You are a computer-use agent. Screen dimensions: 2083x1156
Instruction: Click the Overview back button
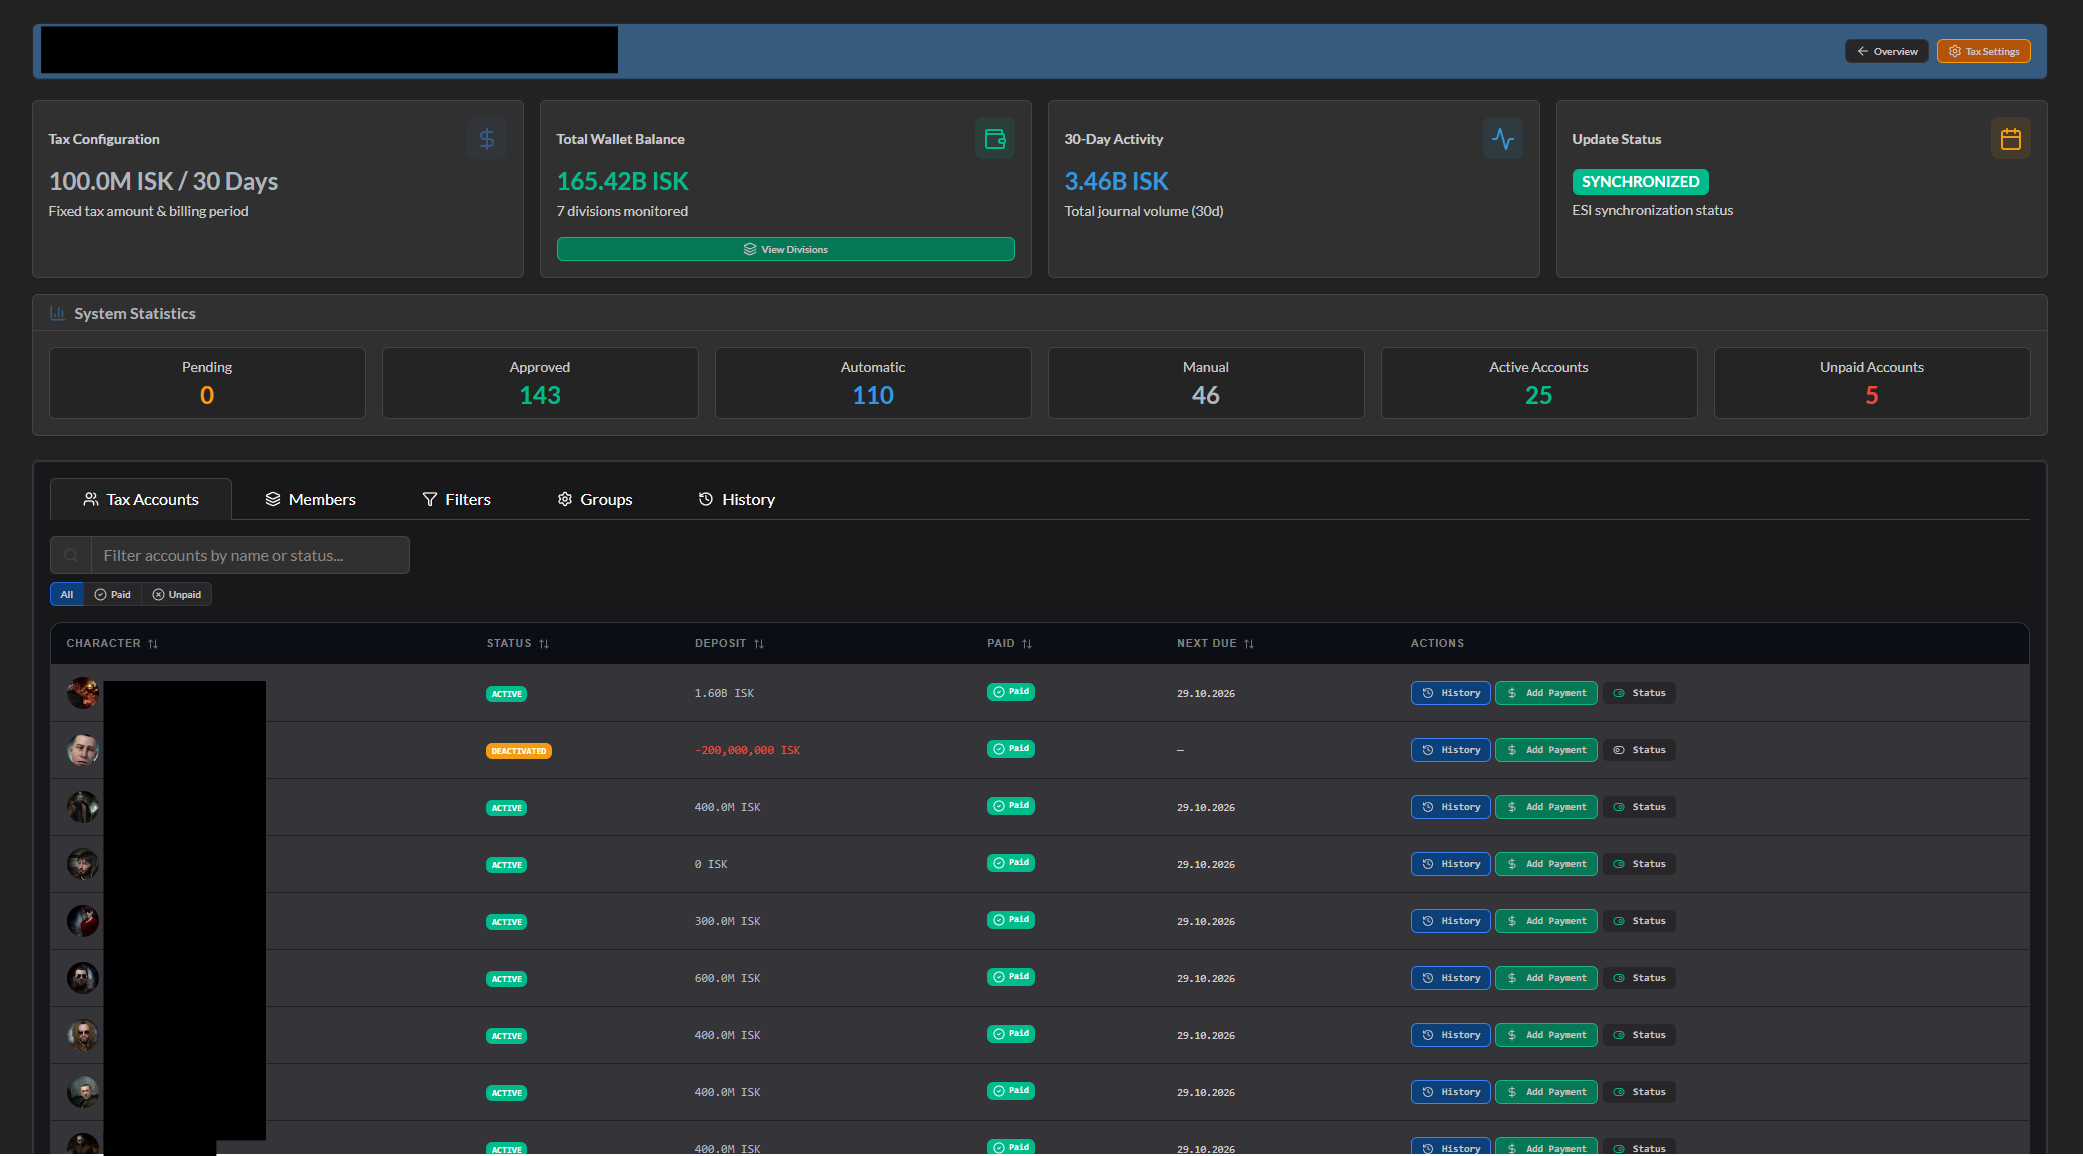(1887, 51)
